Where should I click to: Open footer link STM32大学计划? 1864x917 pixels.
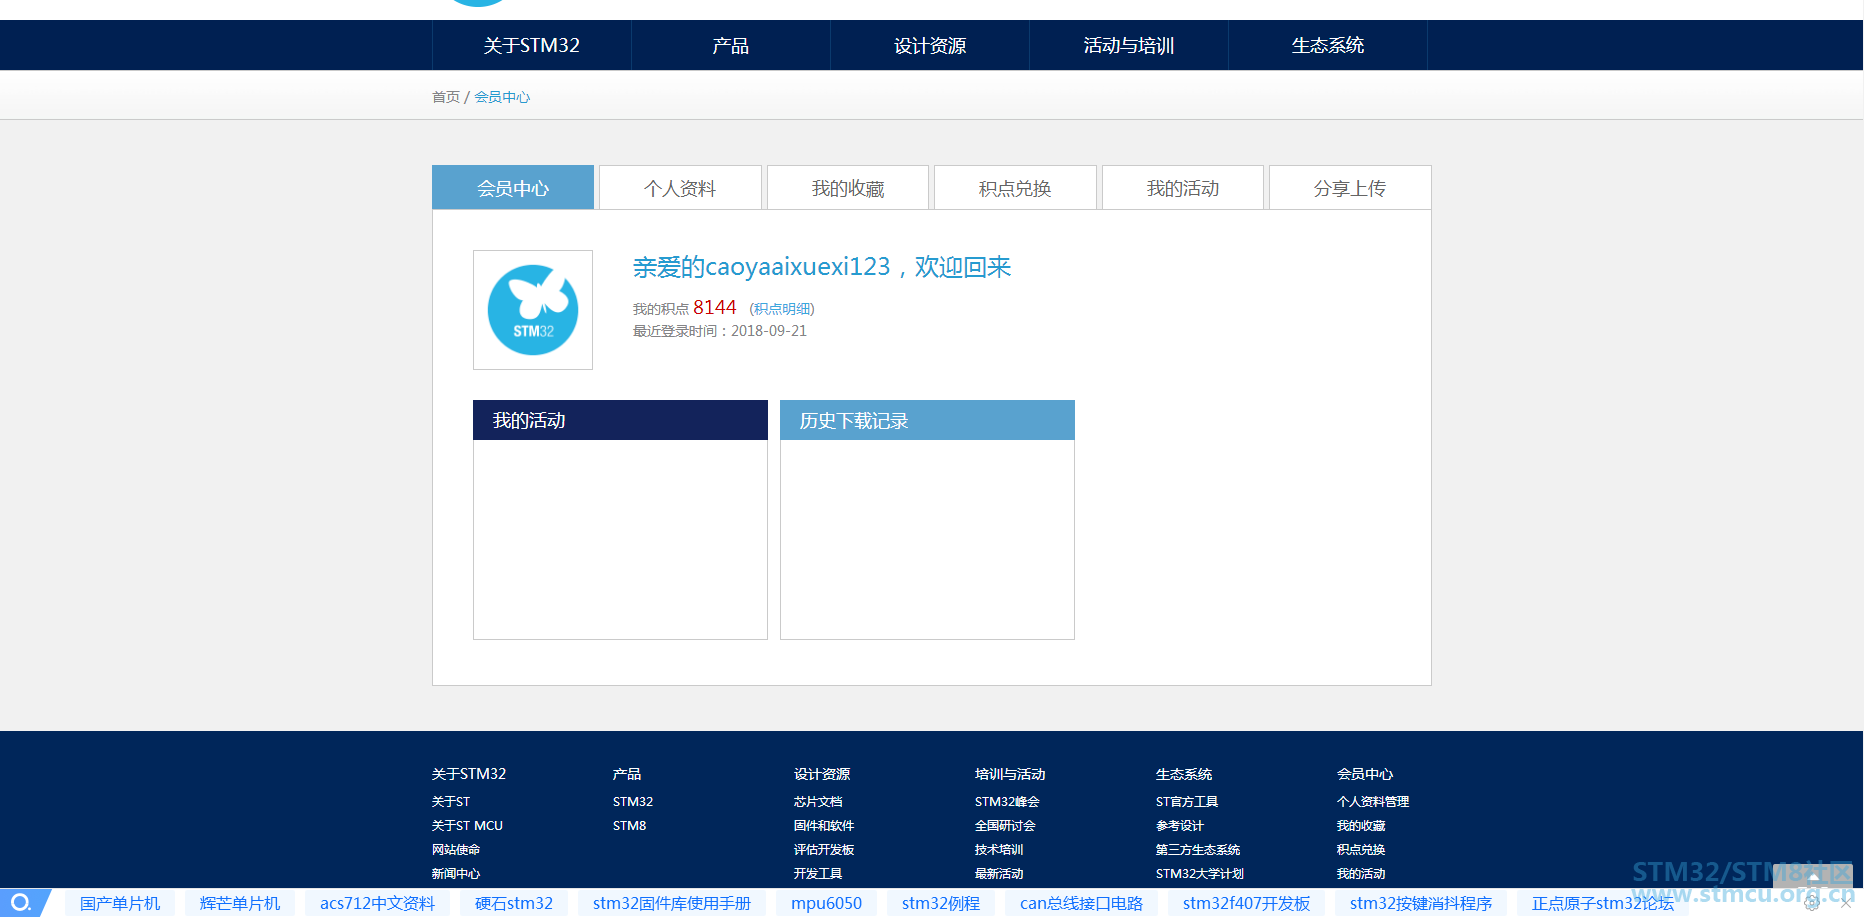1200,874
